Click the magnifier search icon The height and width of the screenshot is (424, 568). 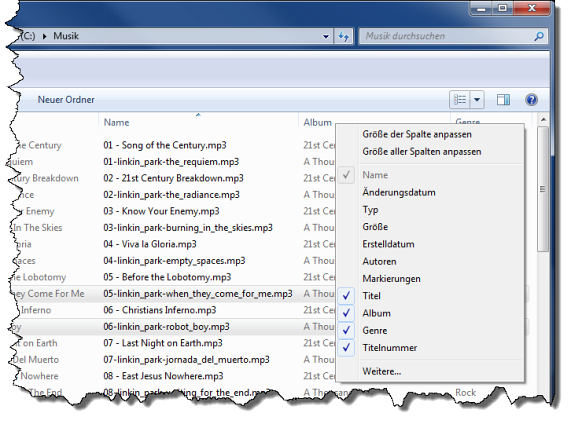[x=539, y=36]
